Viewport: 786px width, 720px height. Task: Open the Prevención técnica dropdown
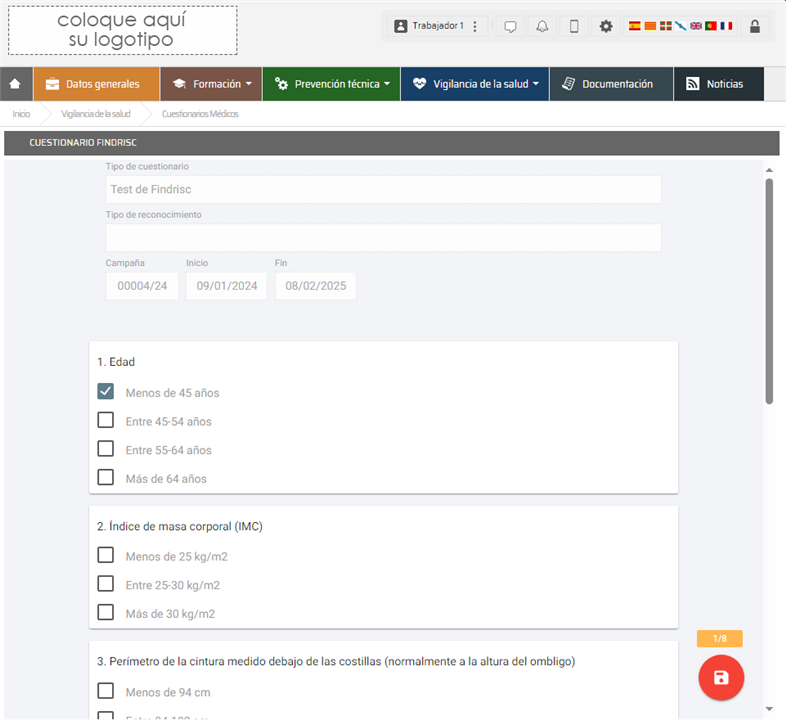pos(331,84)
